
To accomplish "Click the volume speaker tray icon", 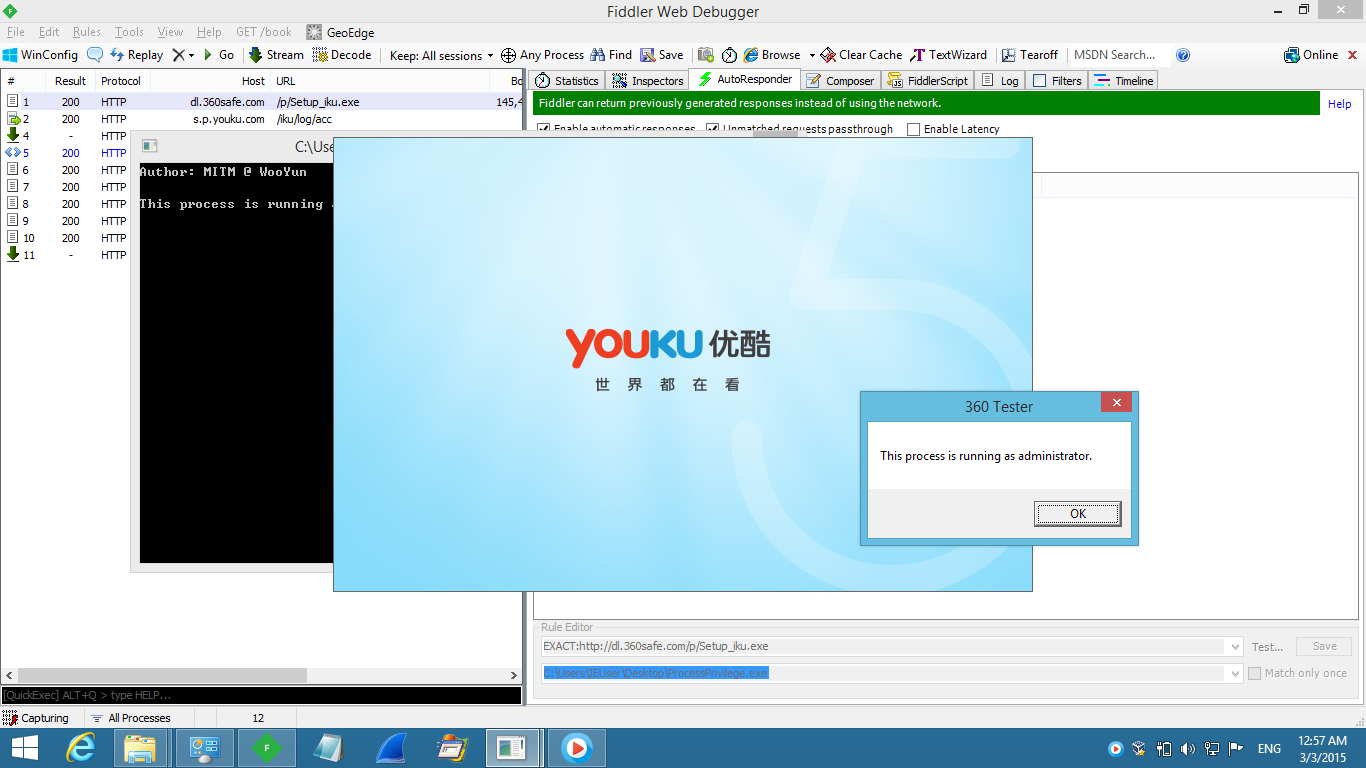I will 1188,749.
